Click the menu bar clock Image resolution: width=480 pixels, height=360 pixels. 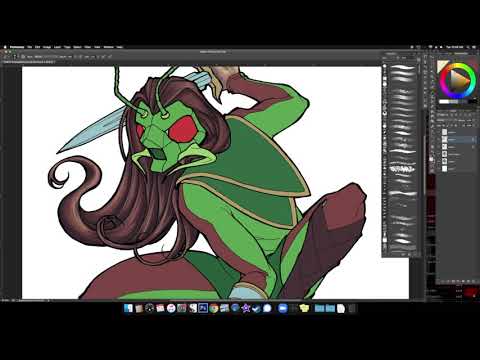pyautogui.click(x=456, y=47)
